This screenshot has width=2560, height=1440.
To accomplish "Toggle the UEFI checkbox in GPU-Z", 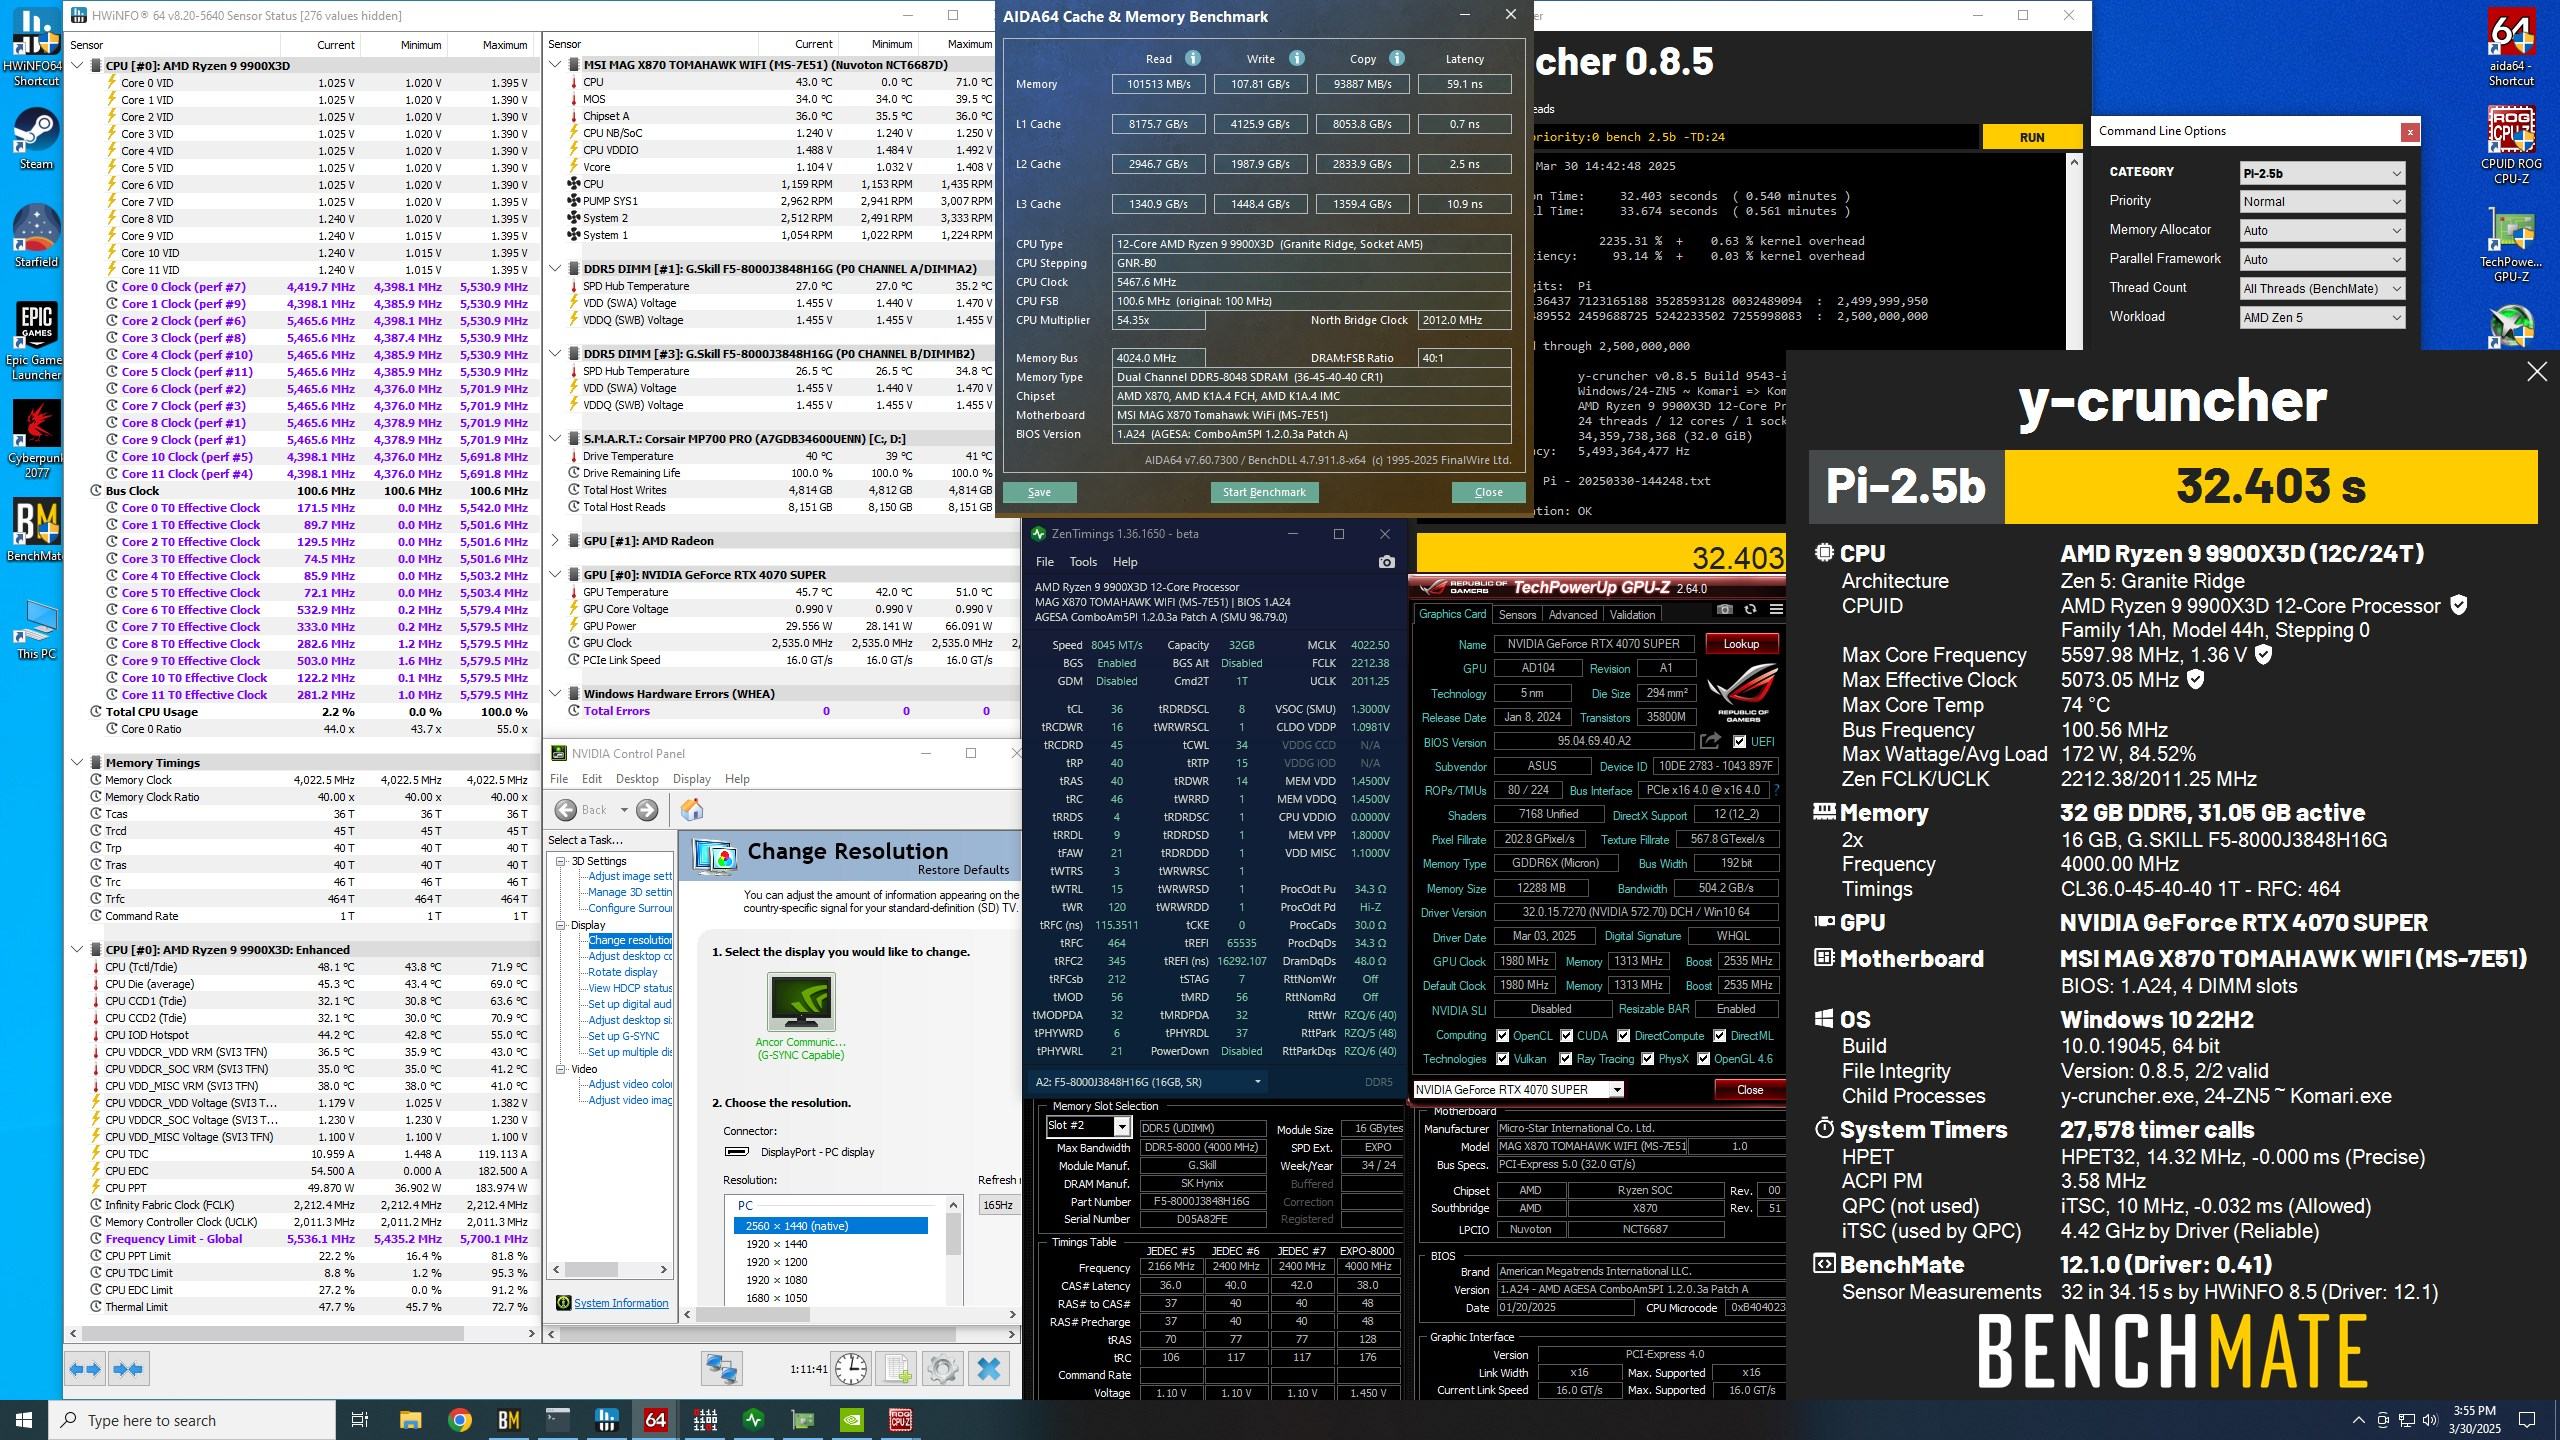I will point(1740,742).
